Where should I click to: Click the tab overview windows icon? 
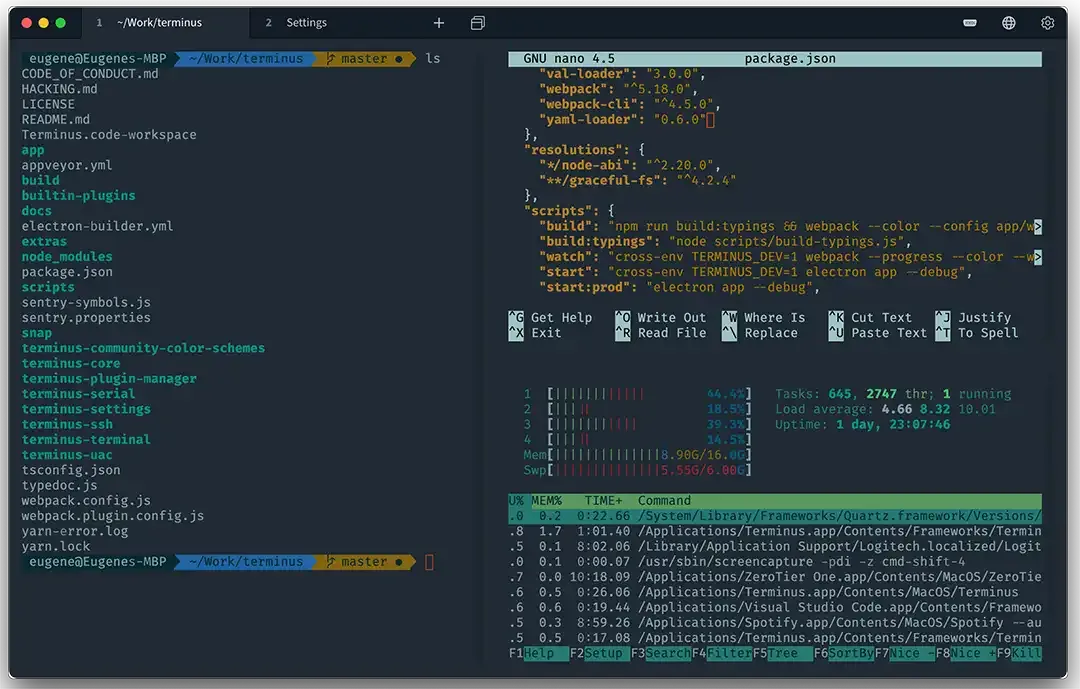click(477, 23)
